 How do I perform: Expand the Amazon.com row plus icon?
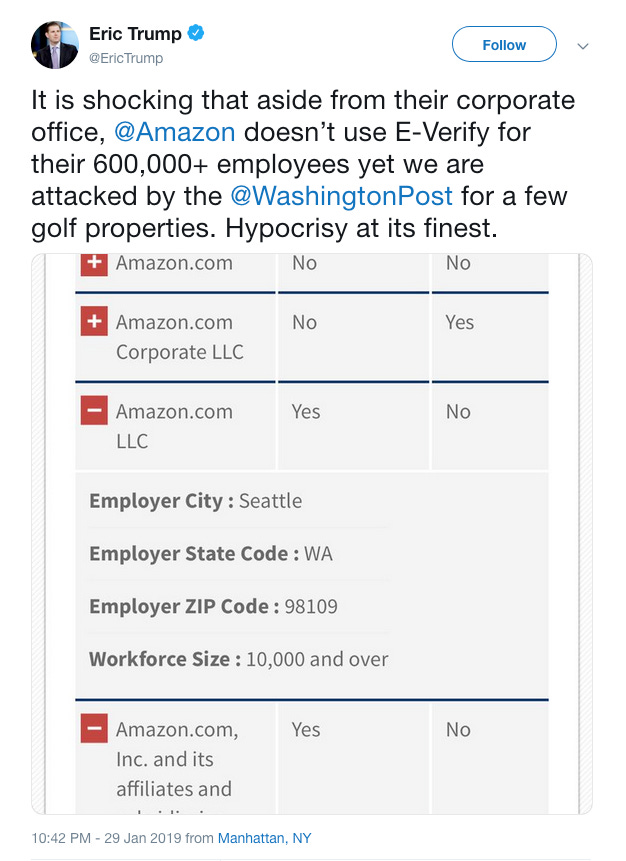(x=94, y=263)
